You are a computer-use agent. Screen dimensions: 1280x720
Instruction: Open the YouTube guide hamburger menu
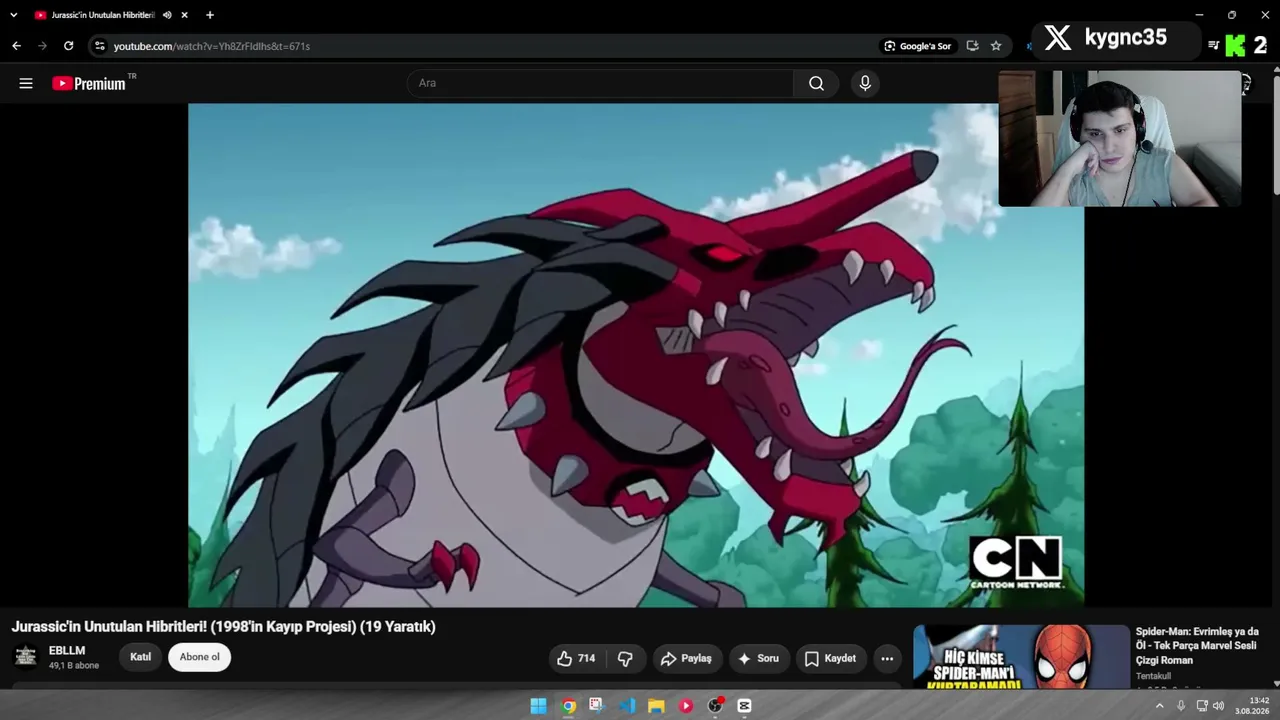(x=26, y=83)
